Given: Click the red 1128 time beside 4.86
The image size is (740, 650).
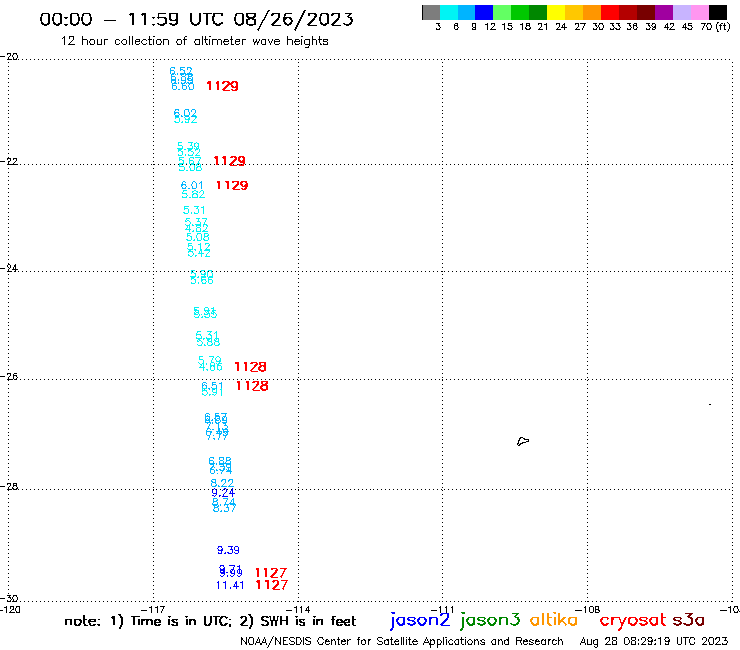Looking at the screenshot, I should click(x=250, y=367).
